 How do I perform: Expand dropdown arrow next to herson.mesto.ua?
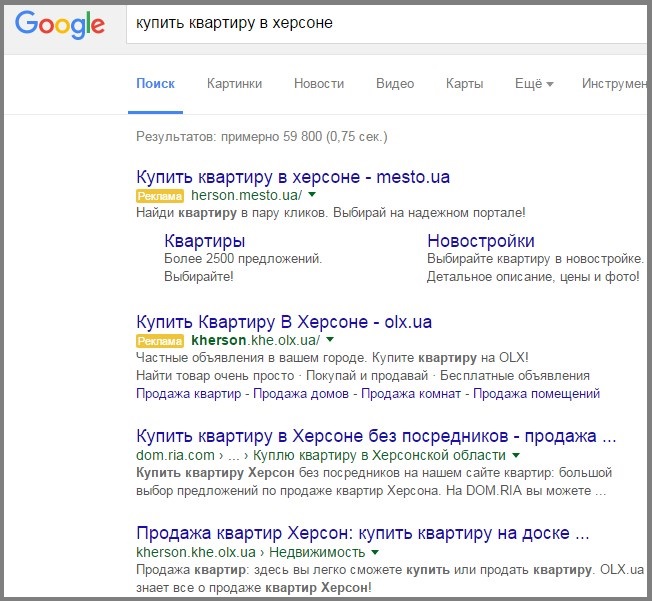pos(312,196)
